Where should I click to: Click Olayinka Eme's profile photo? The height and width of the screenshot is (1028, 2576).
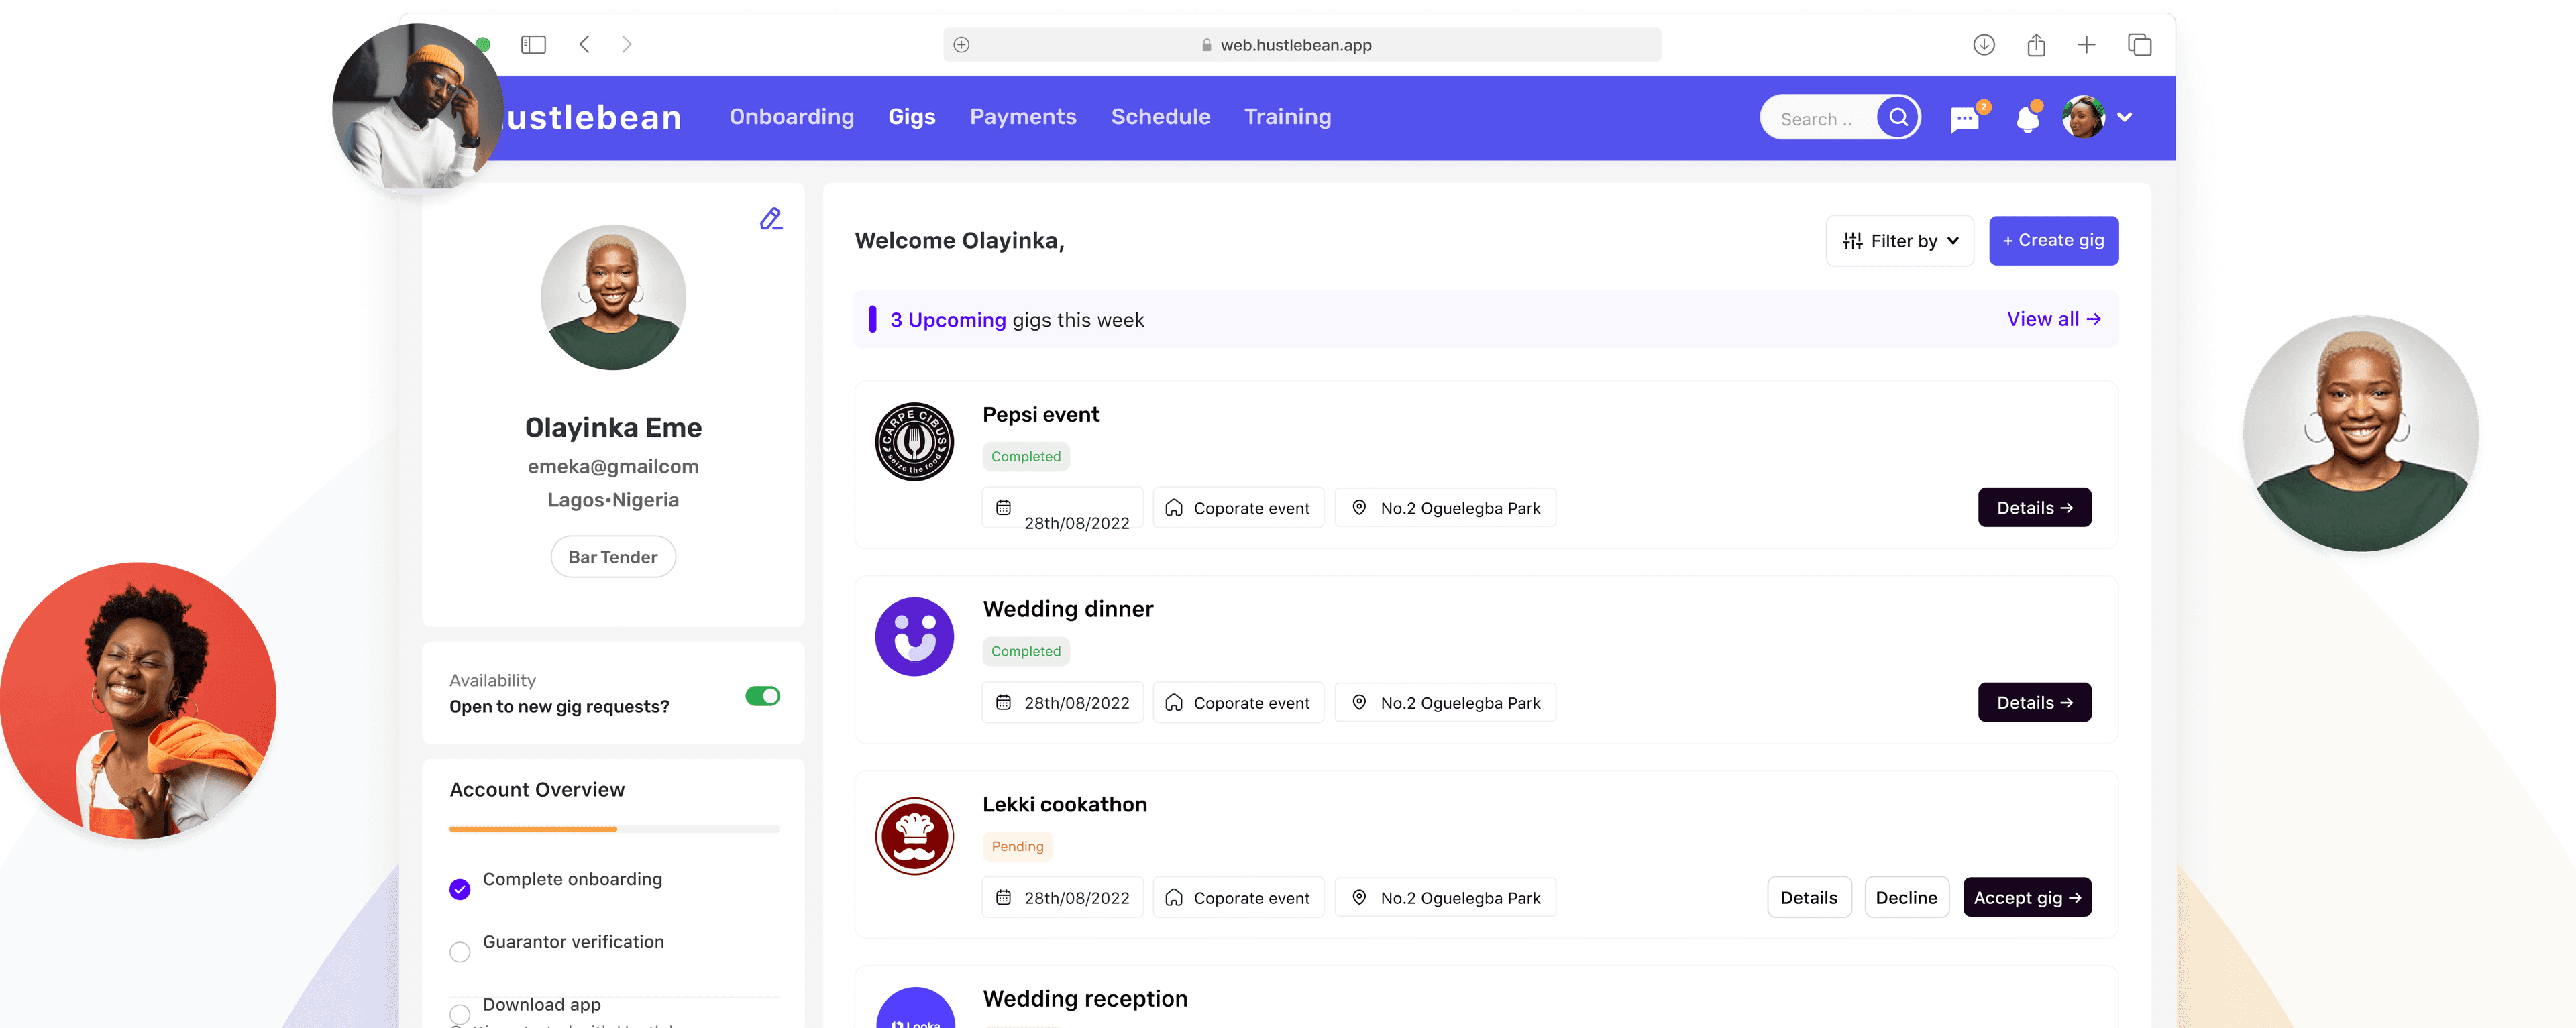pyautogui.click(x=613, y=297)
